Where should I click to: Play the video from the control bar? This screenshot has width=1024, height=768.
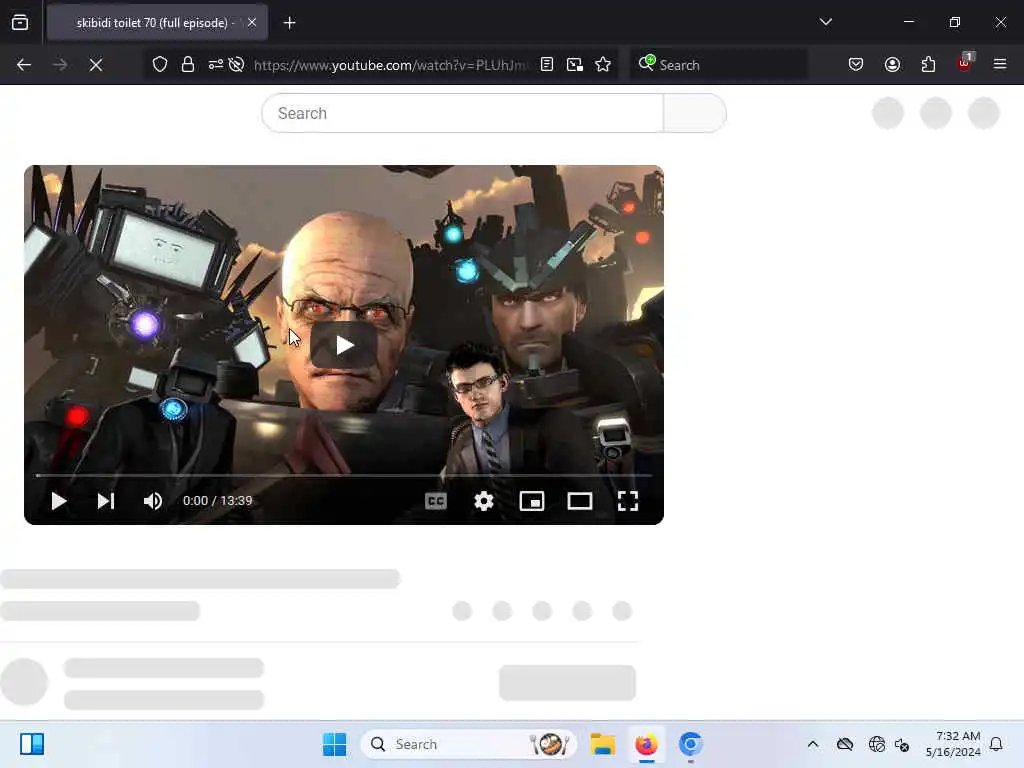coord(59,501)
